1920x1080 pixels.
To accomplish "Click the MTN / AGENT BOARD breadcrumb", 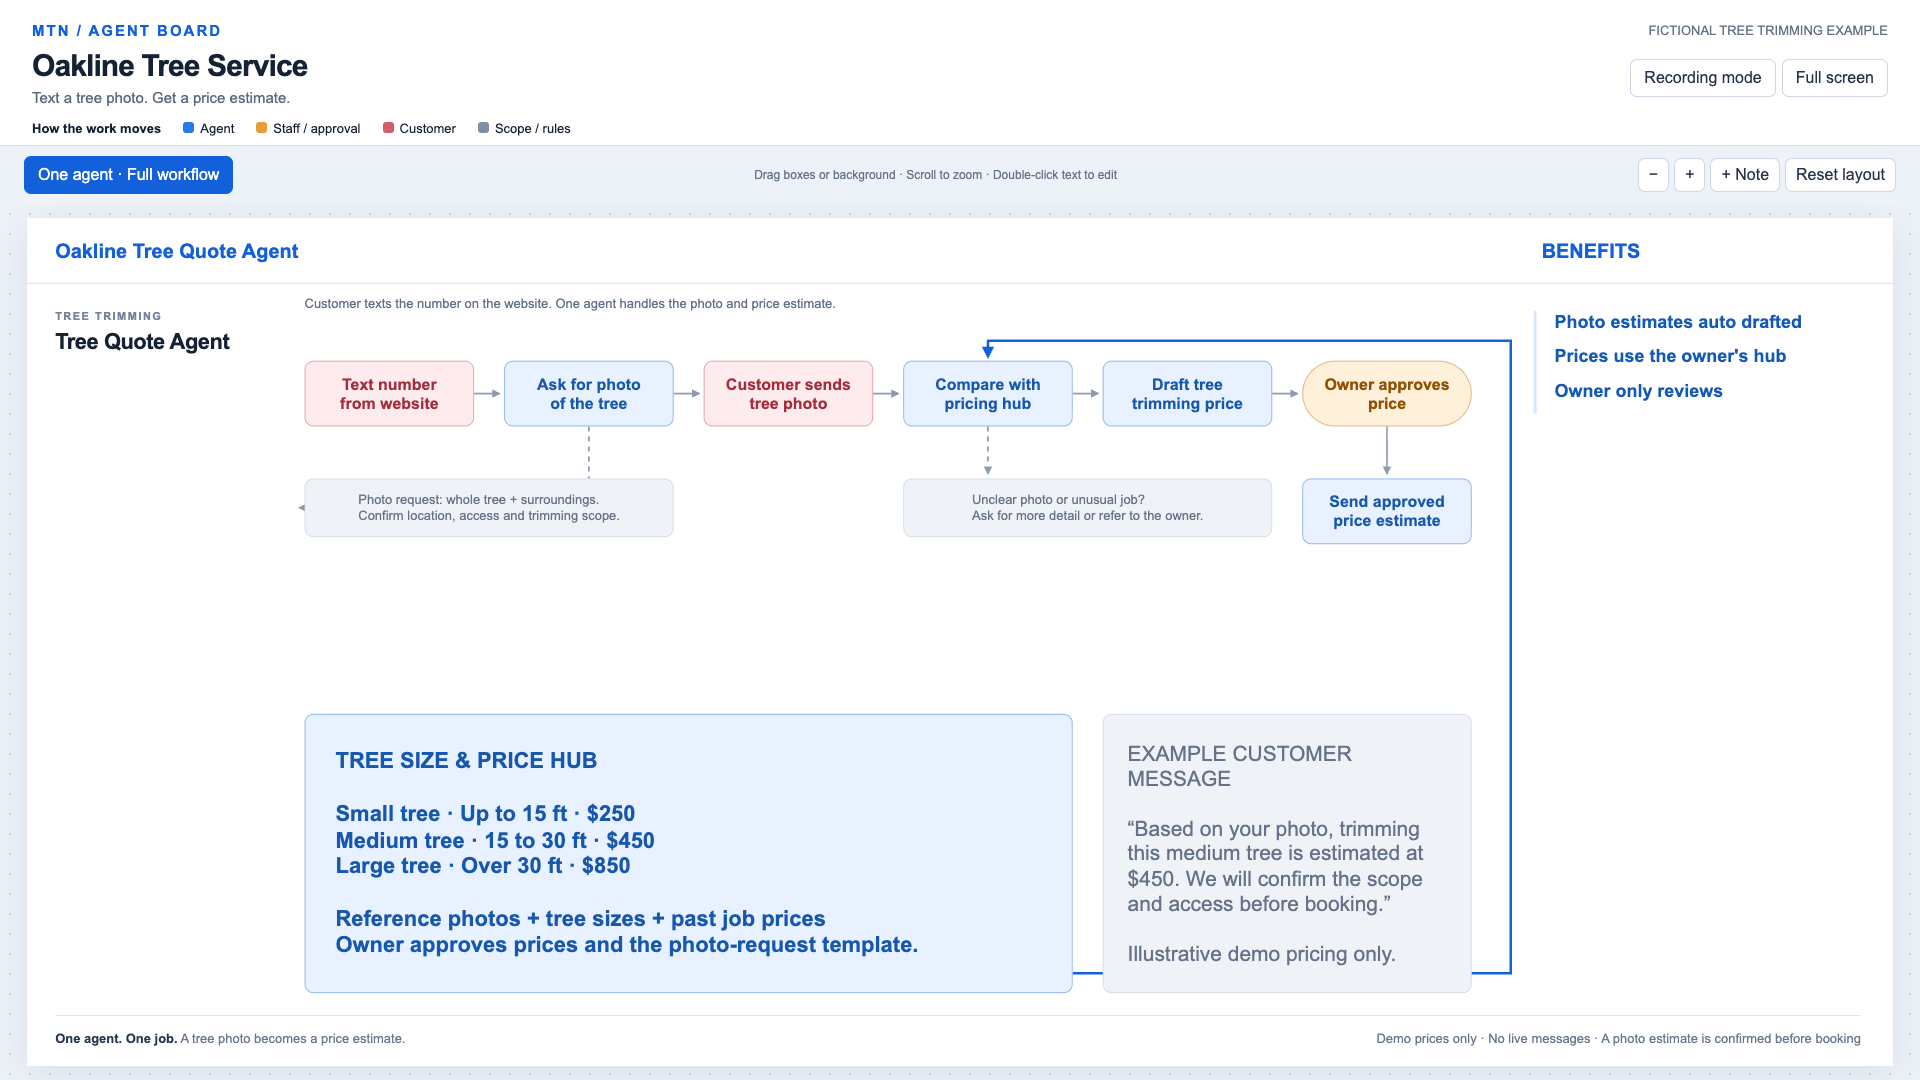I will pos(126,31).
